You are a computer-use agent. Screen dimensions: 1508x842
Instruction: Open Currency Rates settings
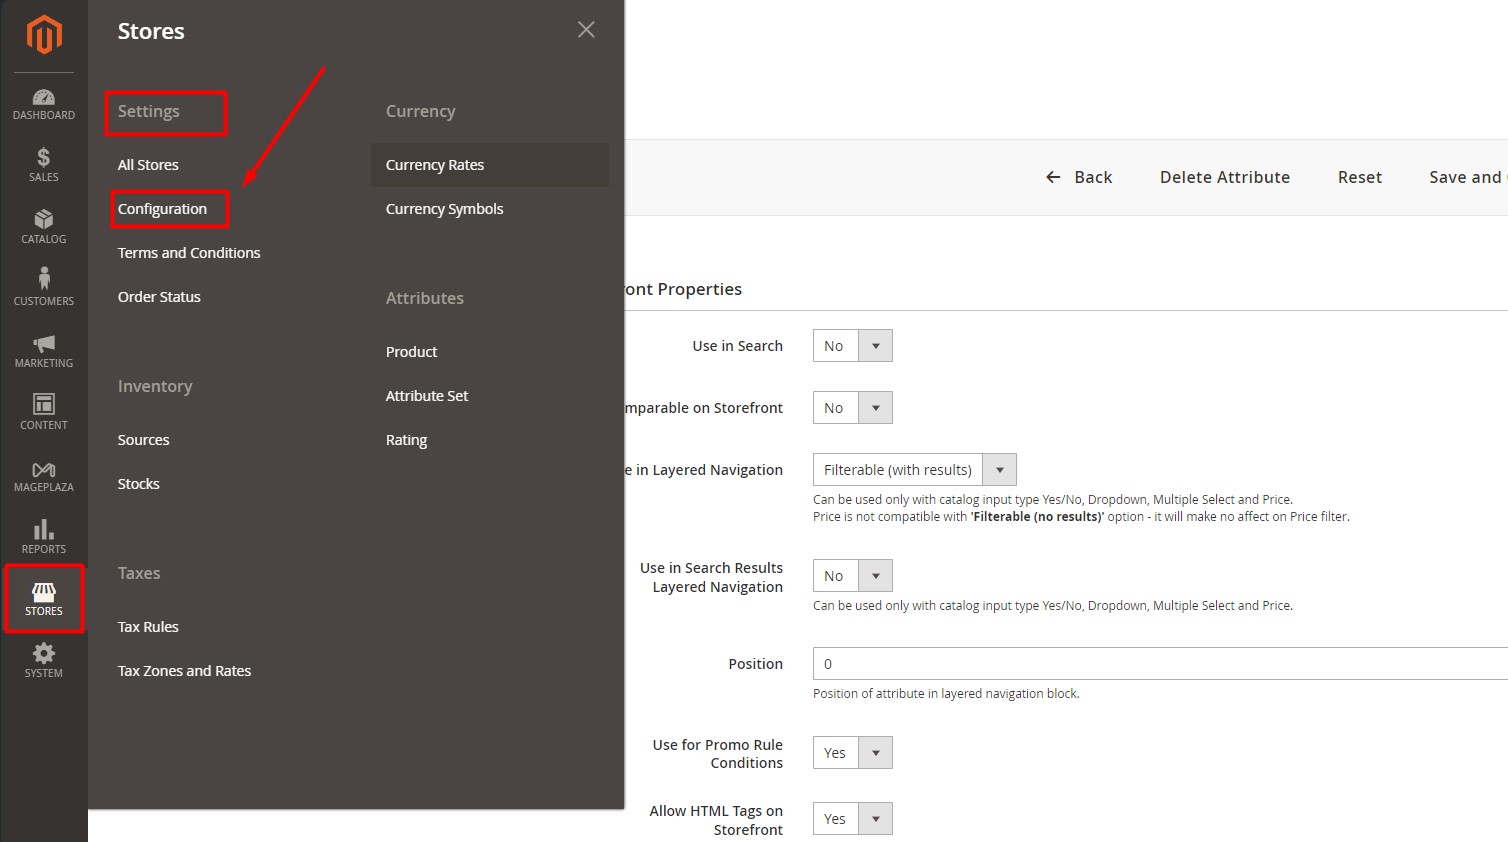(x=435, y=164)
